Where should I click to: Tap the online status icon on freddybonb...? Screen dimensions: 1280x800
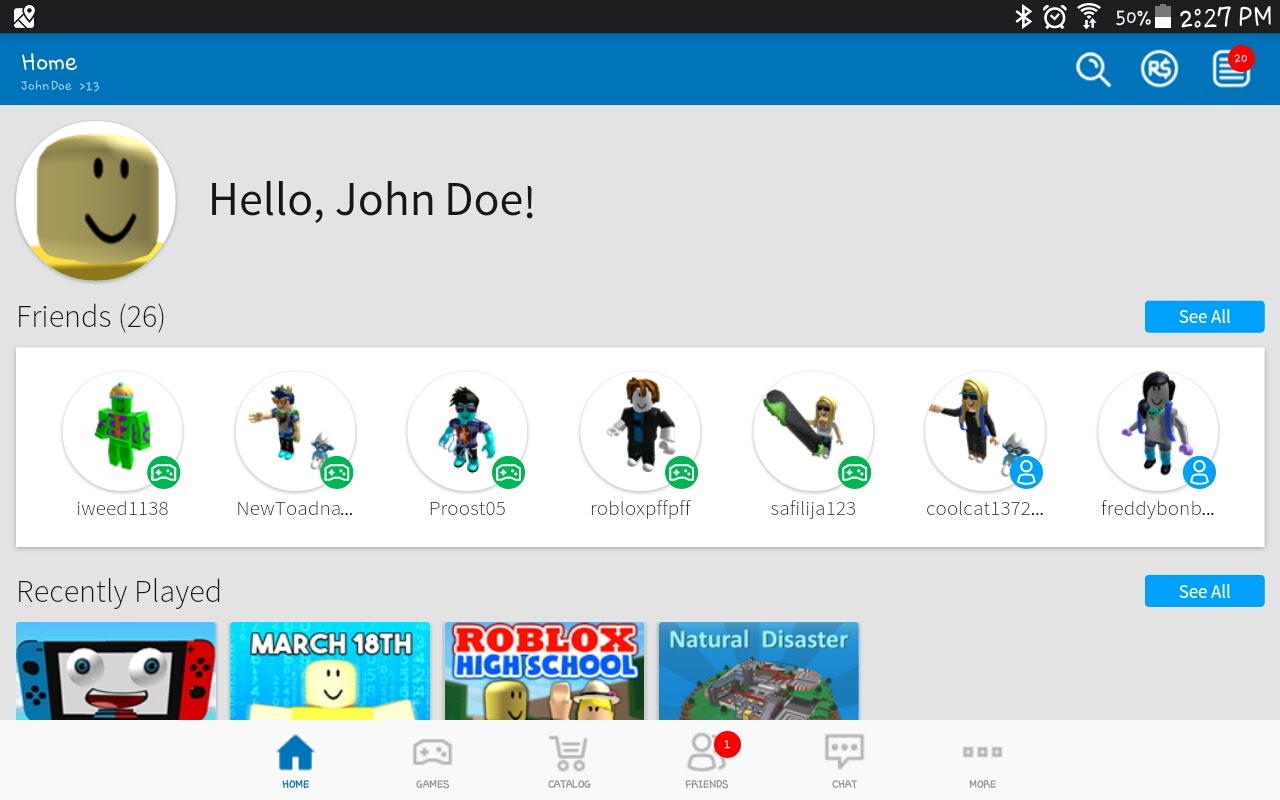pyautogui.click(x=1200, y=472)
